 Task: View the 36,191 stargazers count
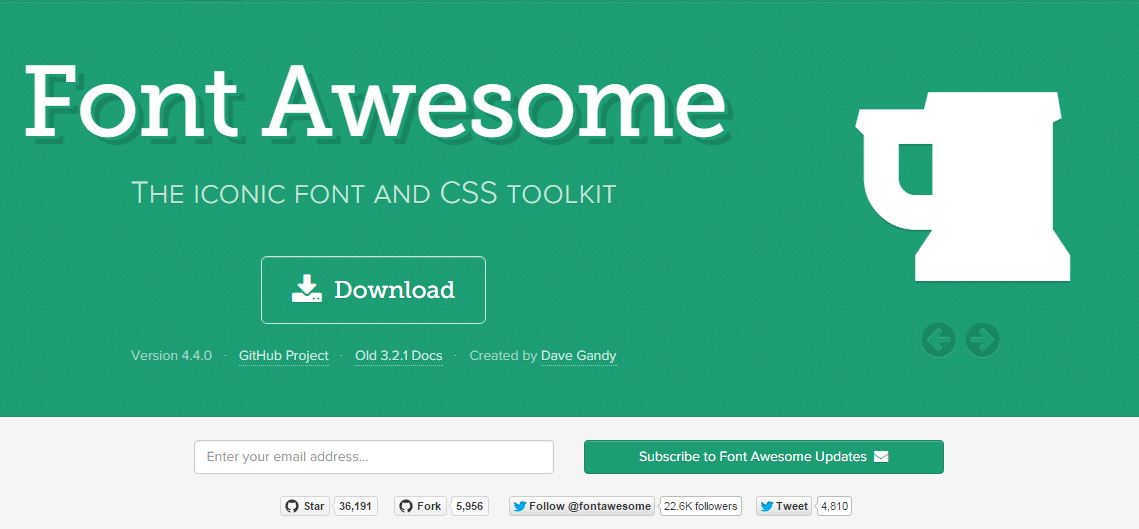click(x=355, y=506)
